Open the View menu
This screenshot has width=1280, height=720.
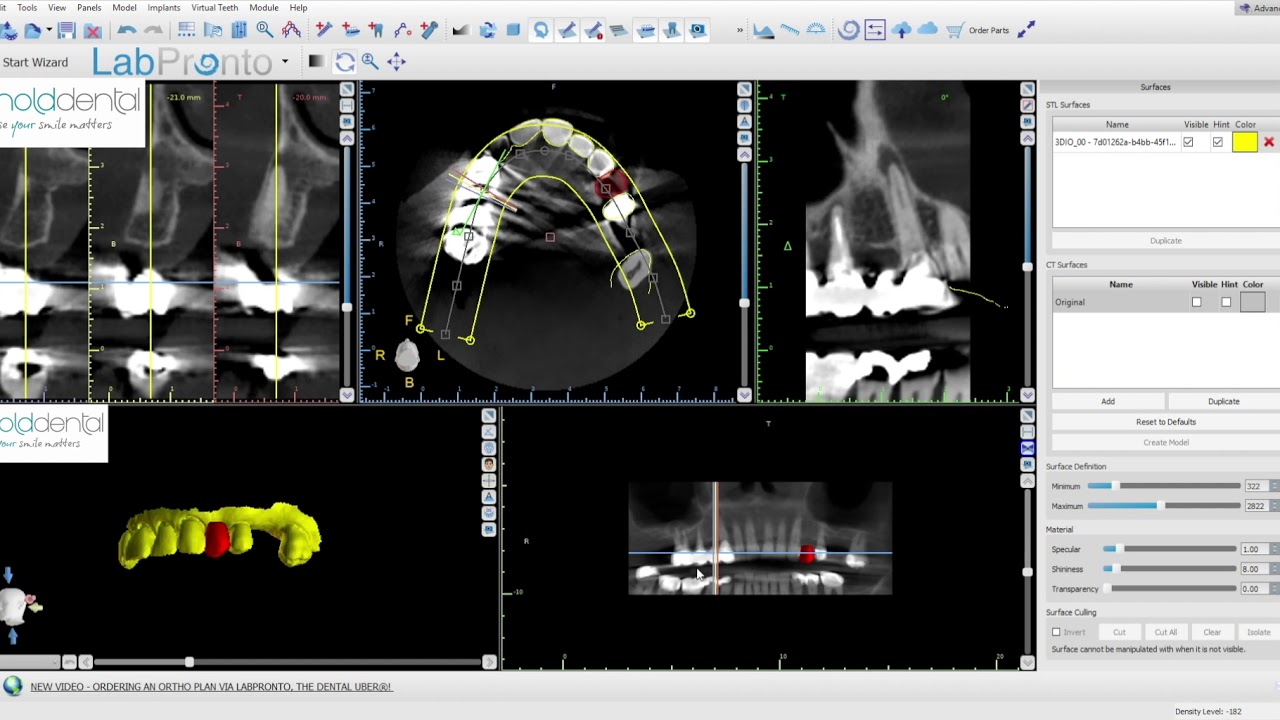point(57,7)
